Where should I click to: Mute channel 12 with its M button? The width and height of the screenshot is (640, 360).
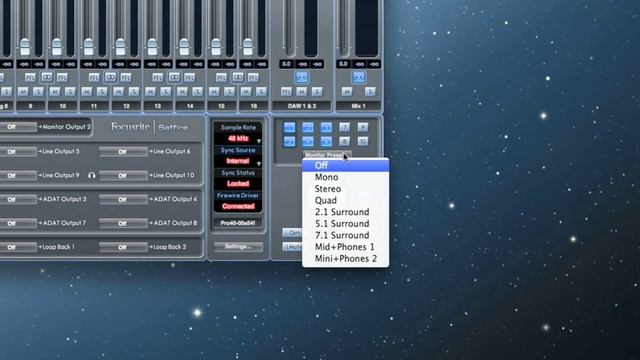click(x=118, y=92)
